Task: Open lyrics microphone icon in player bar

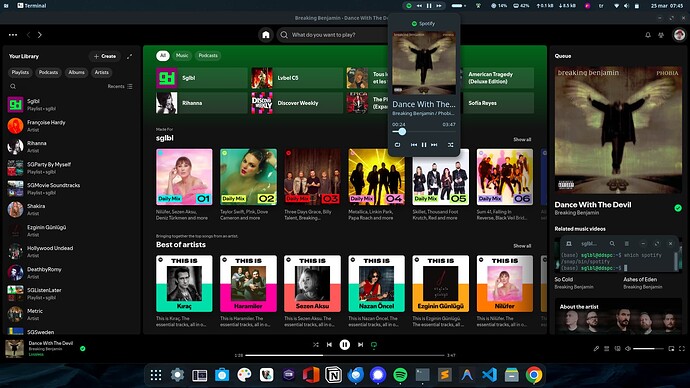Action: point(596,348)
